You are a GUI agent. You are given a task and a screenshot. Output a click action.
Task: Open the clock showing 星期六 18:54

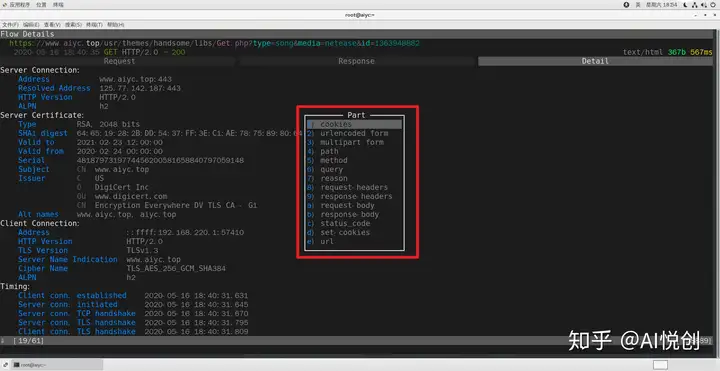click(662, 5)
